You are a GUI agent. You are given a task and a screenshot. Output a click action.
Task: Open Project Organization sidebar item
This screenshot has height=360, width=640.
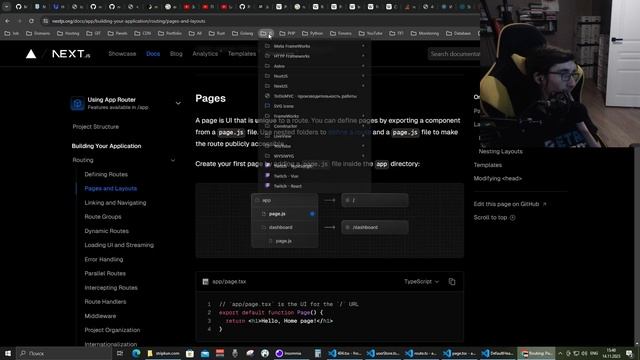pyautogui.click(x=112, y=330)
